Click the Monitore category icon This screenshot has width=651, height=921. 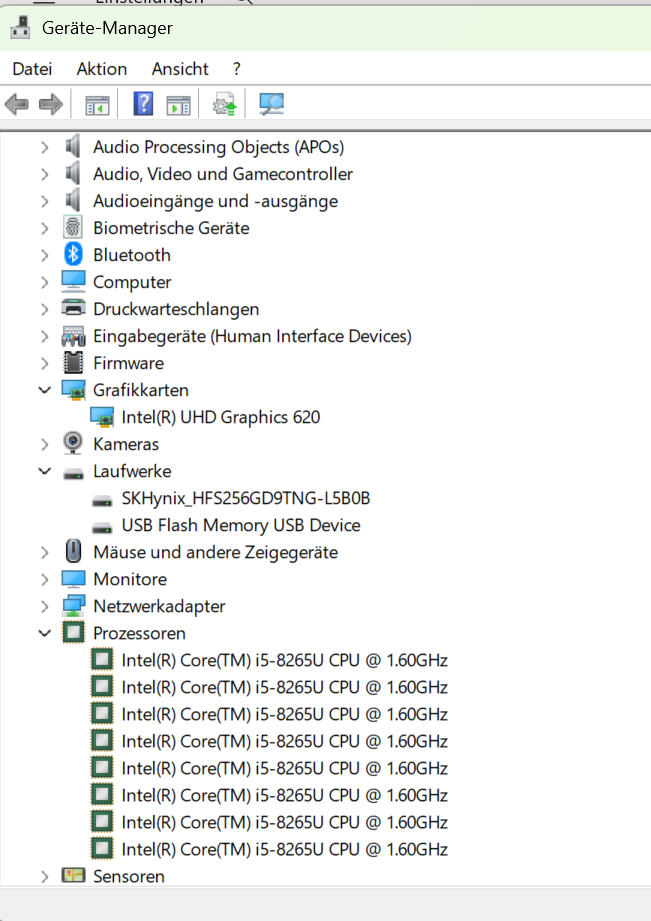pos(73,579)
